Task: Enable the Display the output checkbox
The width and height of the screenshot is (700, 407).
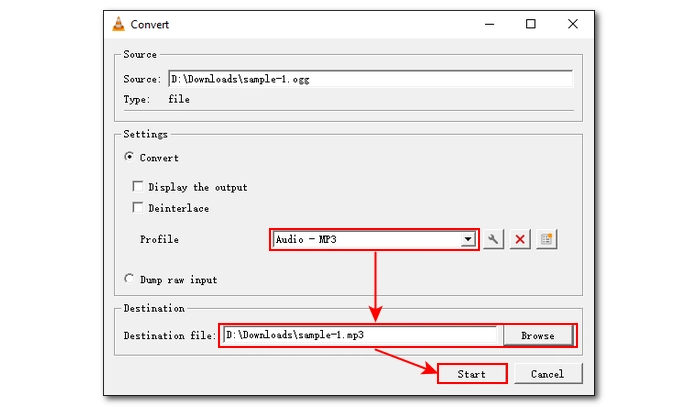Action: pyautogui.click(x=138, y=186)
